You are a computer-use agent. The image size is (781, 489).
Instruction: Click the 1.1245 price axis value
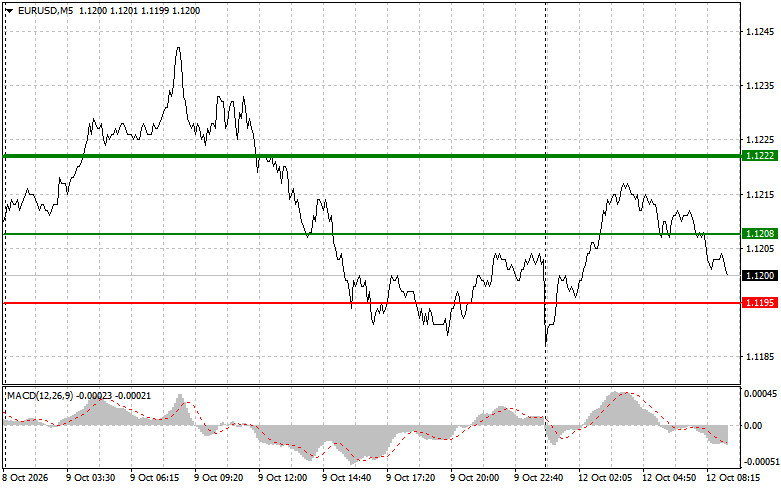tap(760, 32)
